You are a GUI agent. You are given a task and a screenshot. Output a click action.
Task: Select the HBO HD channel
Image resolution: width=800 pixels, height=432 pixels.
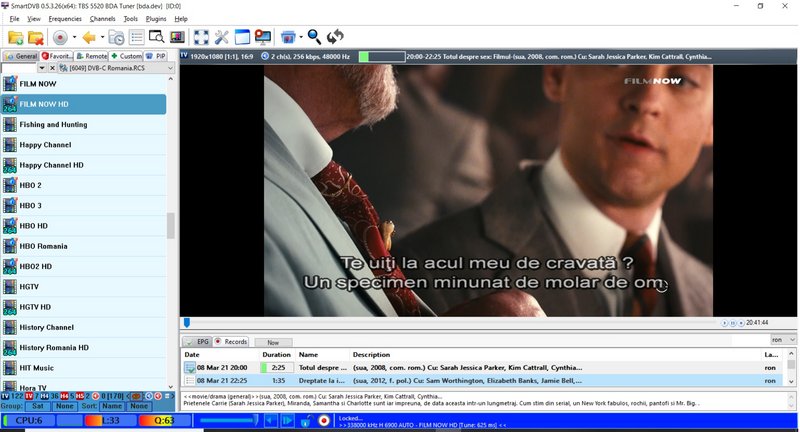84,226
